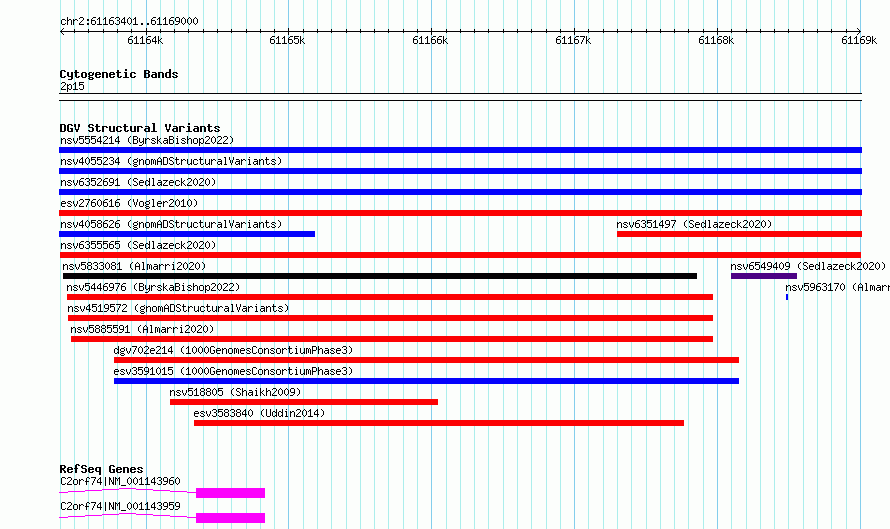Click the nsv5963170 label
Screen dimensions: 890x529
click(x=837, y=287)
